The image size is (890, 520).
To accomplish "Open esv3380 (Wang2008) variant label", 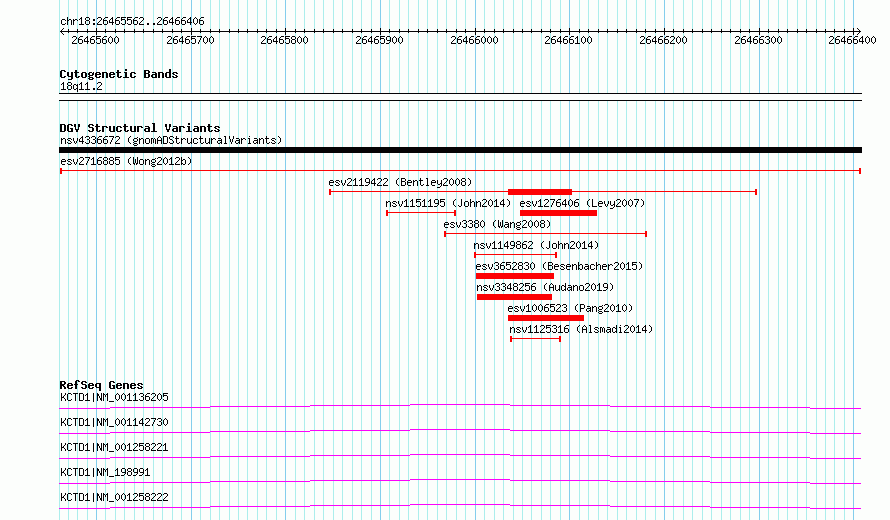I will (497, 224).
